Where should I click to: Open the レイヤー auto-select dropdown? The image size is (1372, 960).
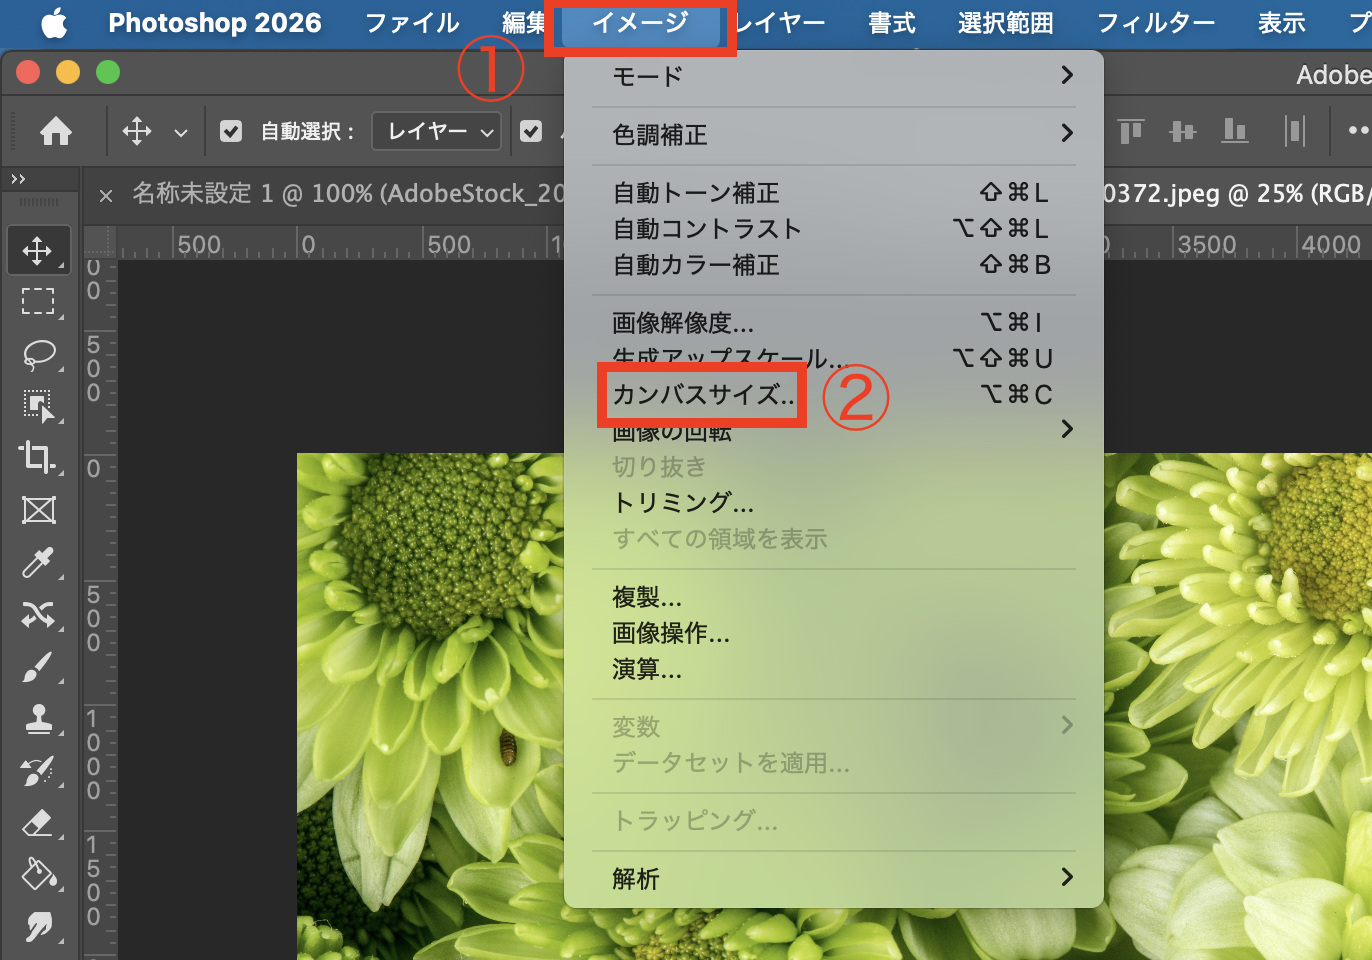click(x=437, y=131)
